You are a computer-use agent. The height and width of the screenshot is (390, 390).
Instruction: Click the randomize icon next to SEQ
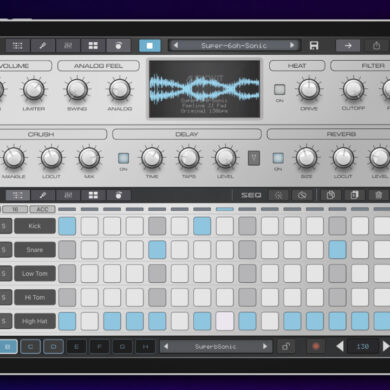coord(278,195)
